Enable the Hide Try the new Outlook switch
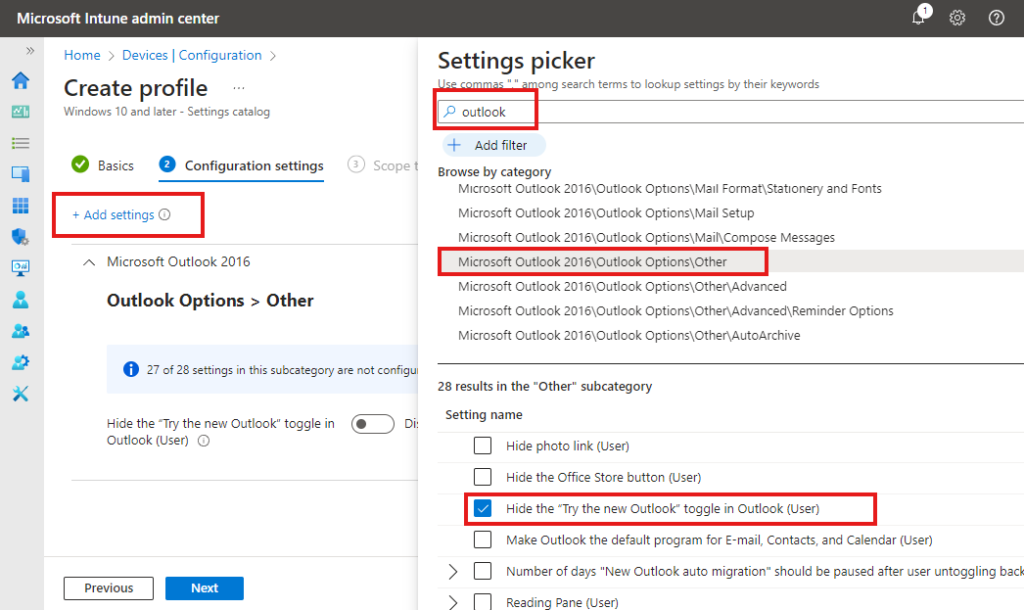The width and height of the screenshot is (1024, 610). [x=373, y=424]
